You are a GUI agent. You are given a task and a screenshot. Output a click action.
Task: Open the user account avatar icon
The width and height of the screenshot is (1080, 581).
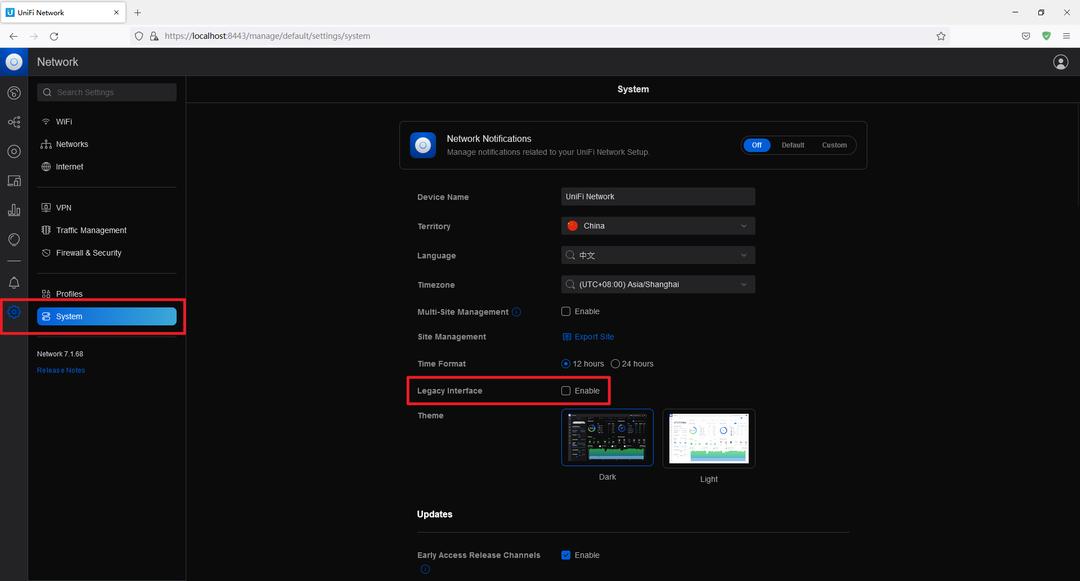coord(1060,62)
